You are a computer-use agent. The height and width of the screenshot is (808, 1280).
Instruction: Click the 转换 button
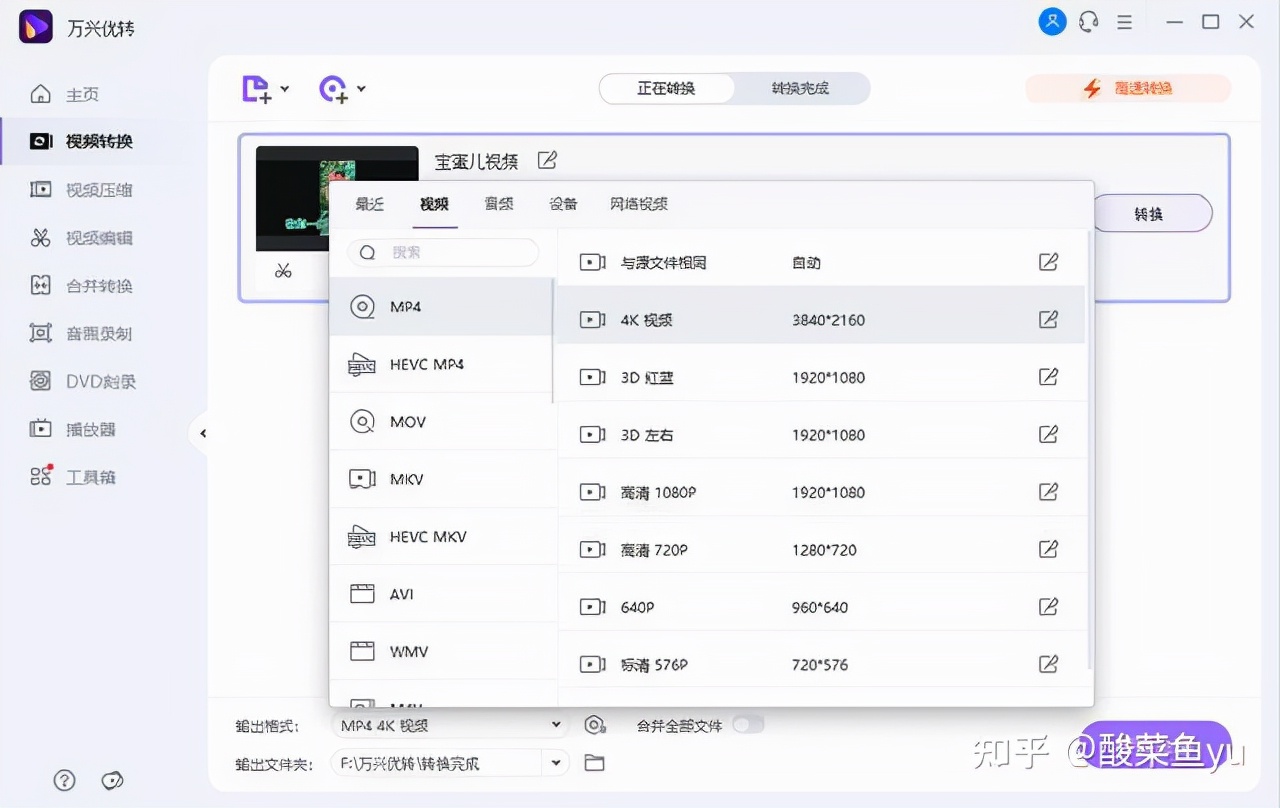tap(1152, 213)
